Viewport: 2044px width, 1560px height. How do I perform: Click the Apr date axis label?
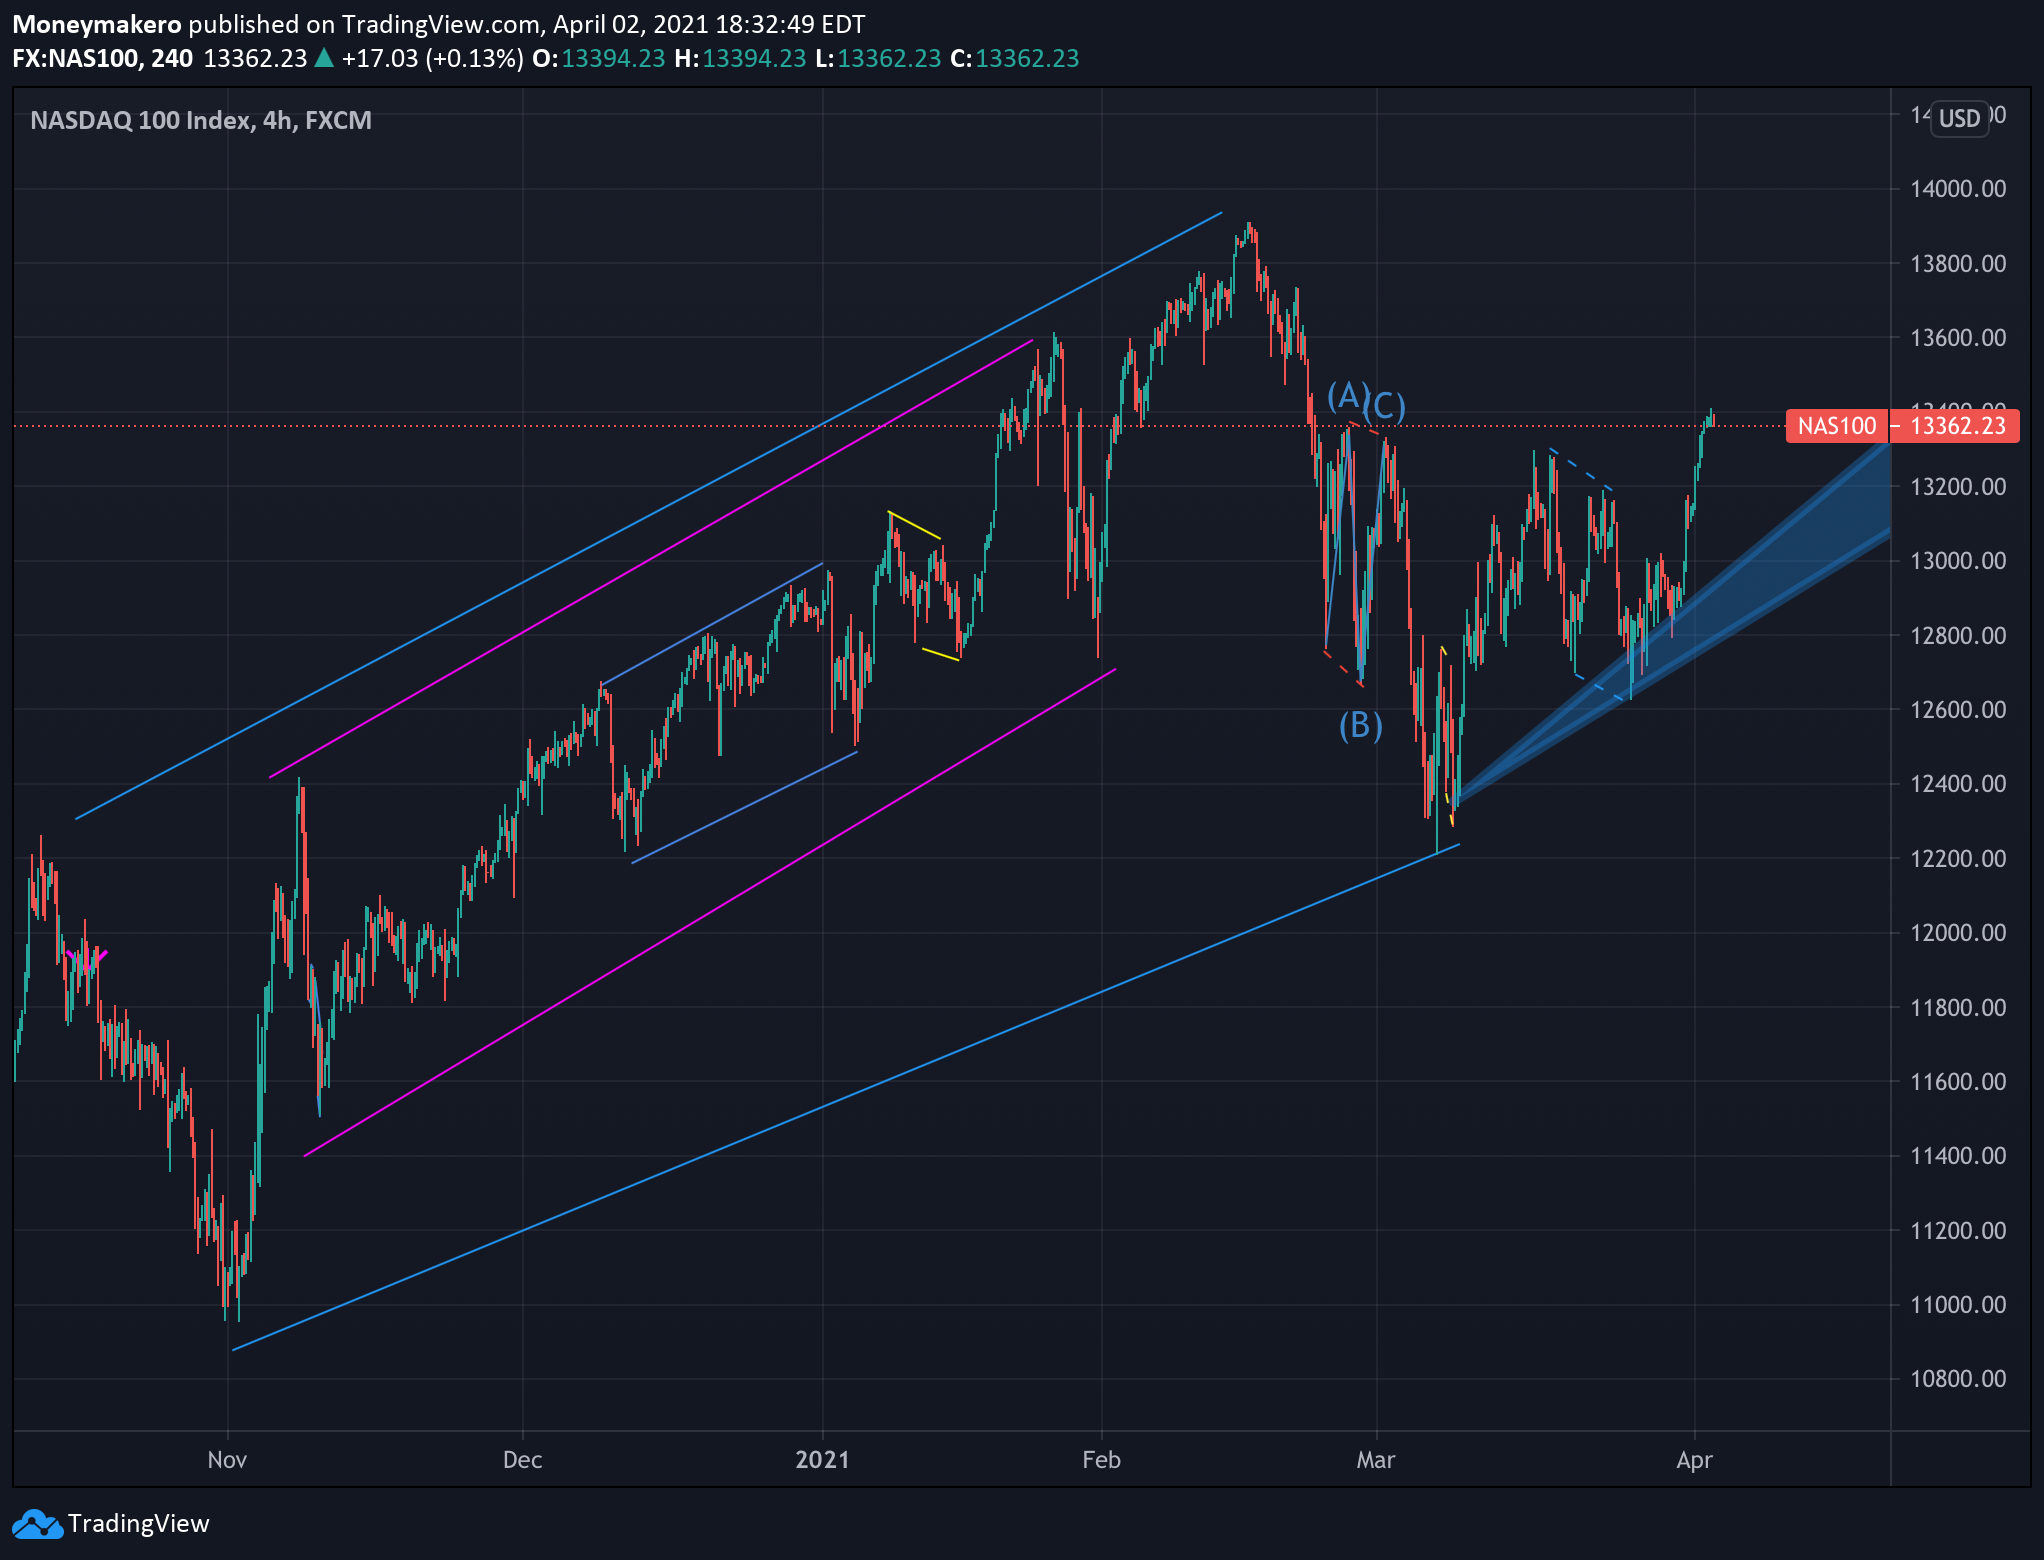(1694, 1460)
